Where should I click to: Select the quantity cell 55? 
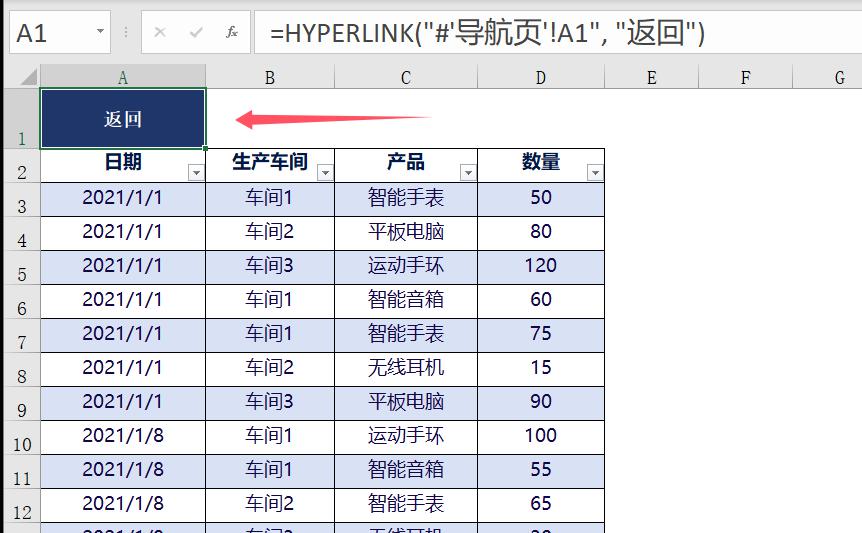(x=541, y=471)
